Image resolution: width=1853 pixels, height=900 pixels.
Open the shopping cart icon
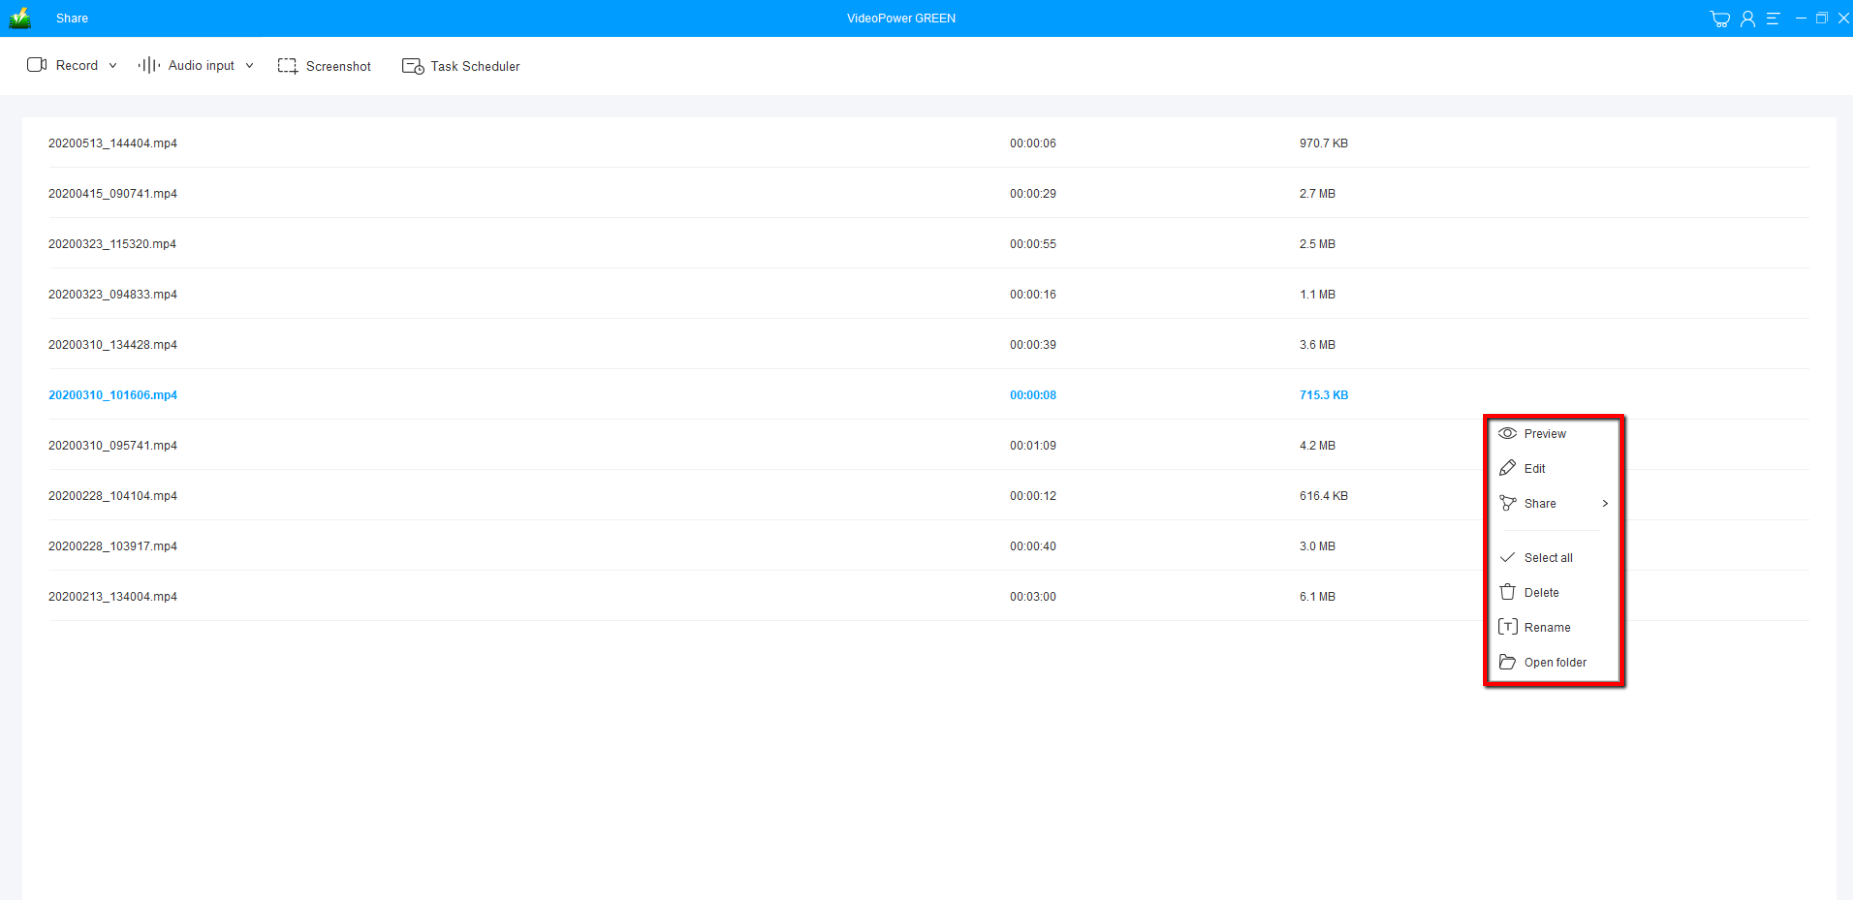pyautogui.click(x=1720, y=18)
